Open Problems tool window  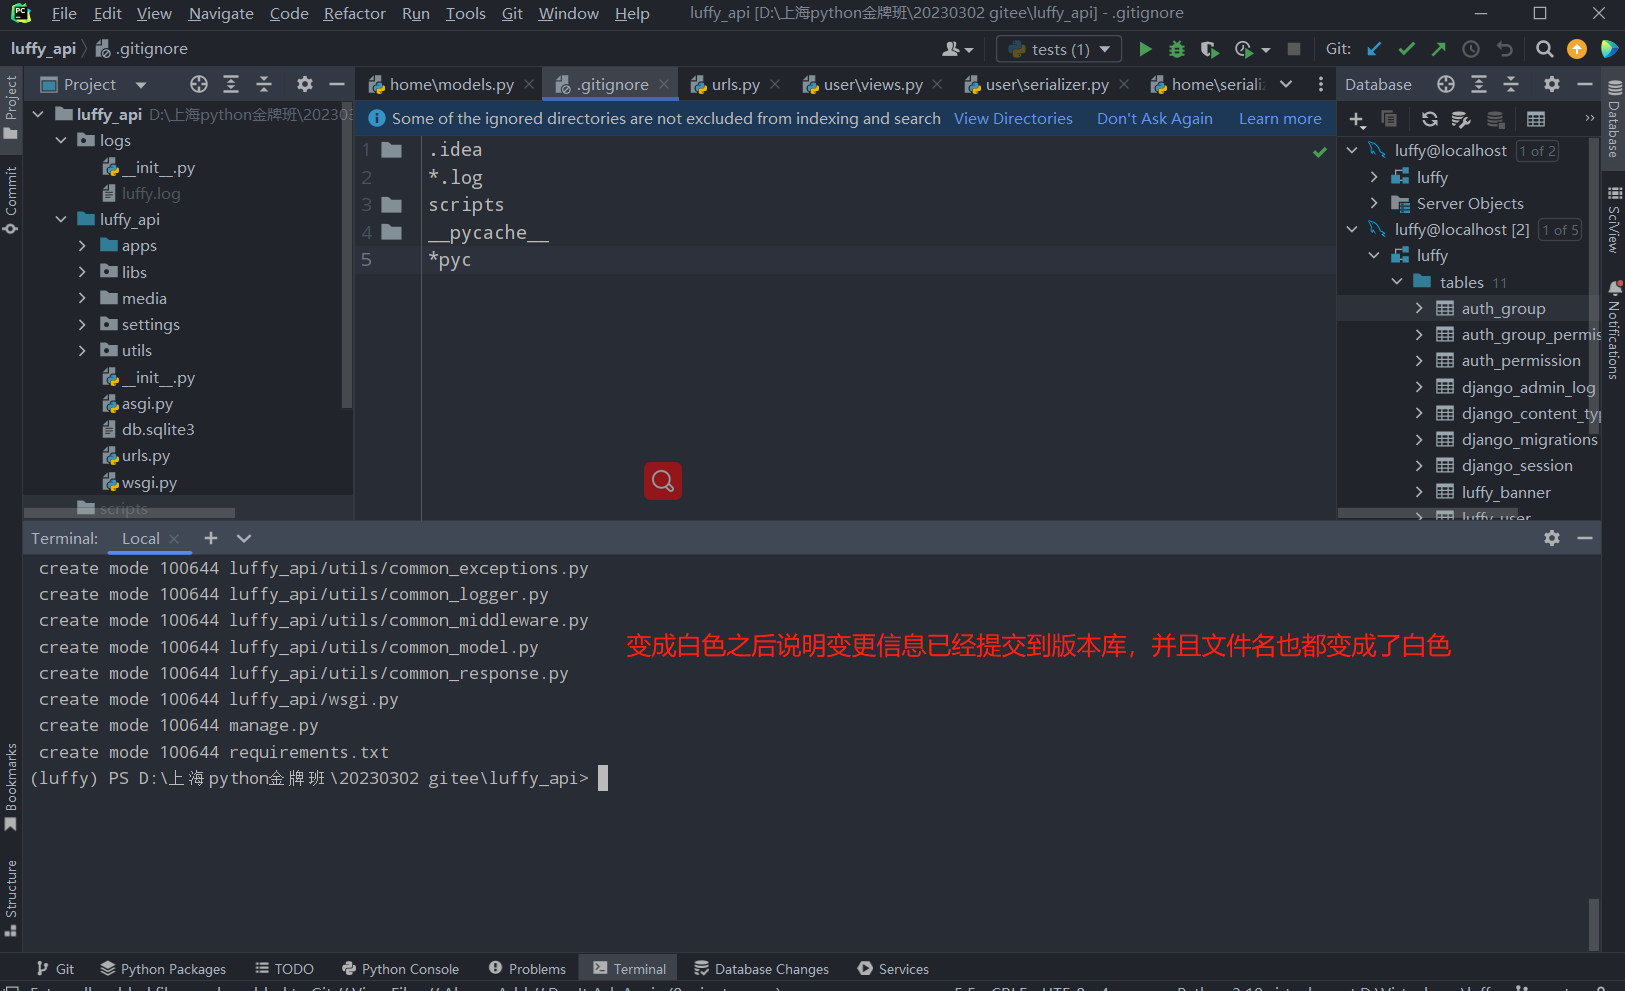pyautogui.click(x=527, y=969)
